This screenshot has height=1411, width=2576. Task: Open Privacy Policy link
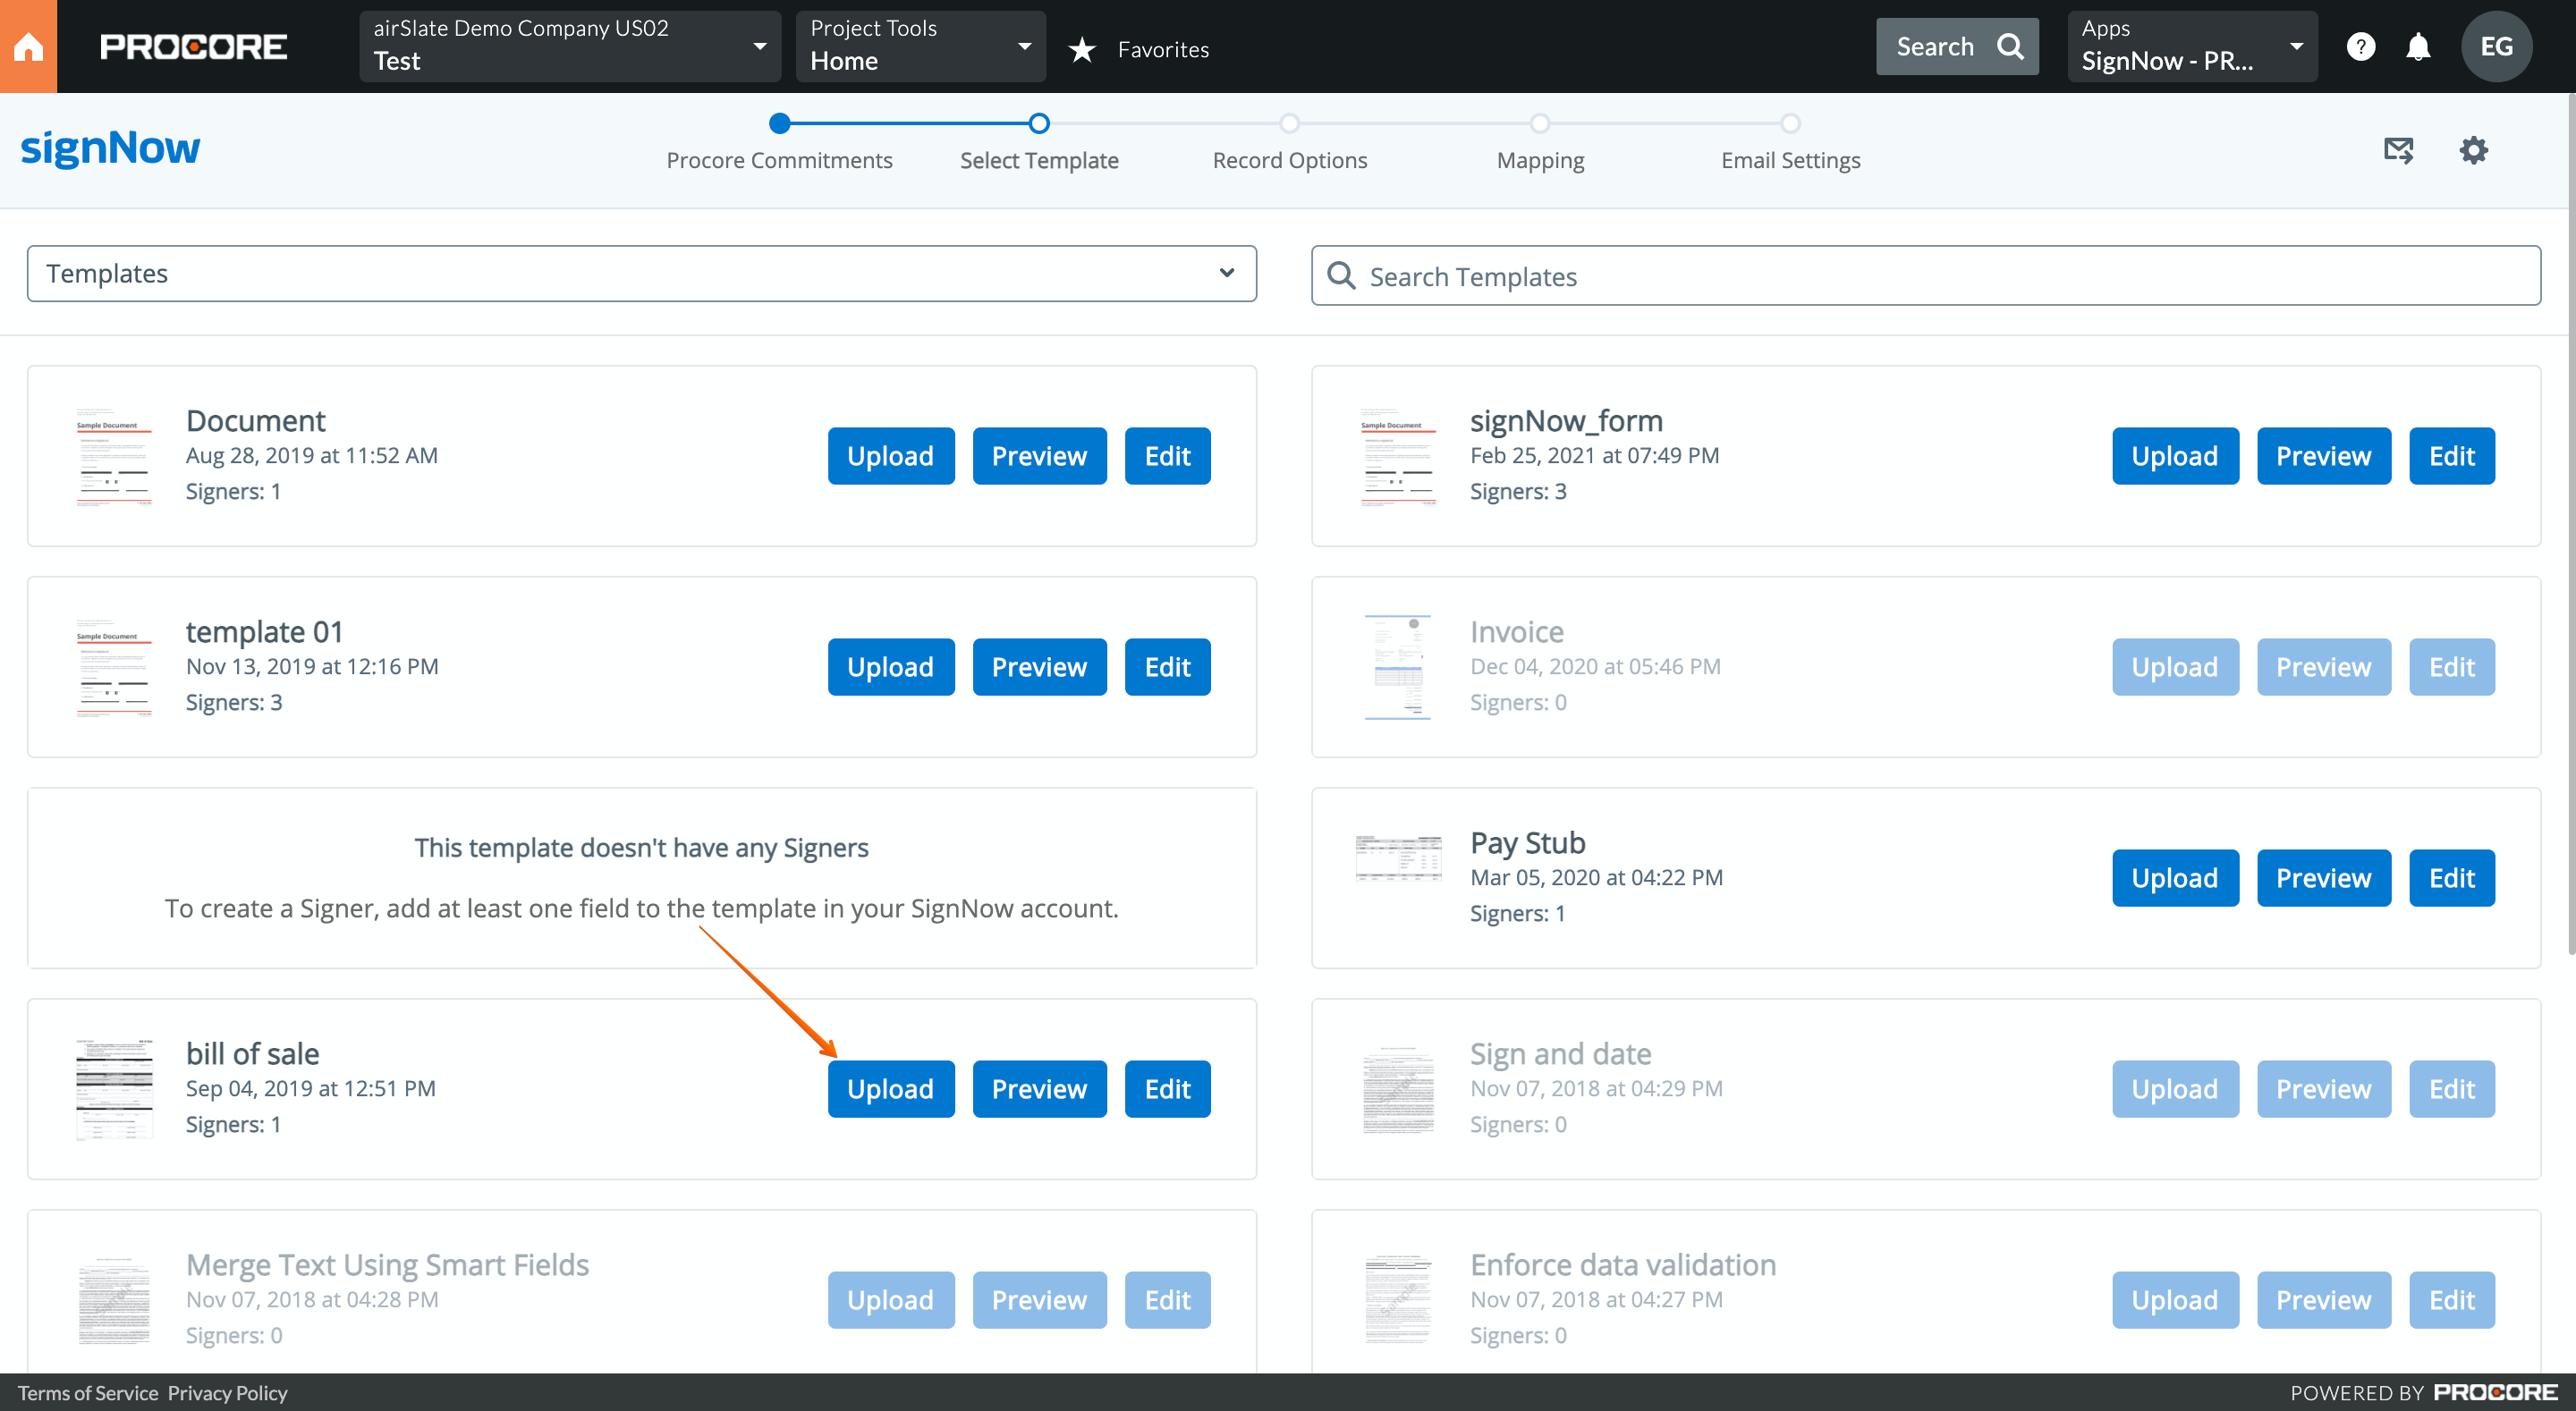coord(227,1392)
